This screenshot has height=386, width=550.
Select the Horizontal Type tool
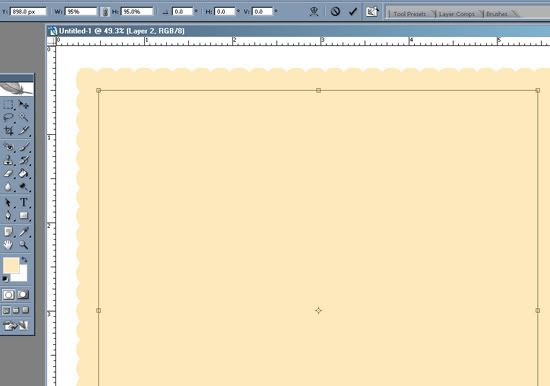[24, 202]
